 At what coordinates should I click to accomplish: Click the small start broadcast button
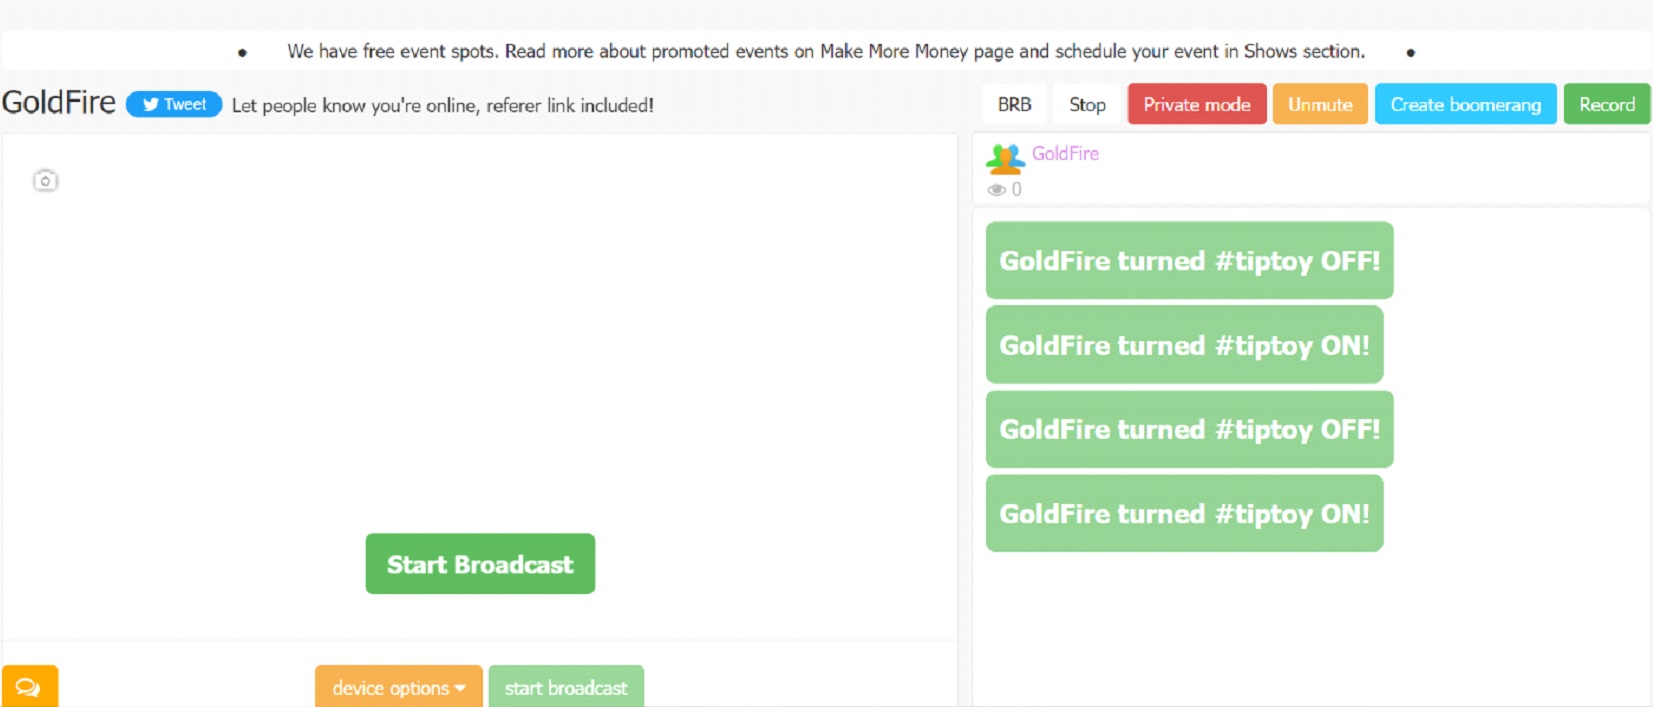click(566, 687)
